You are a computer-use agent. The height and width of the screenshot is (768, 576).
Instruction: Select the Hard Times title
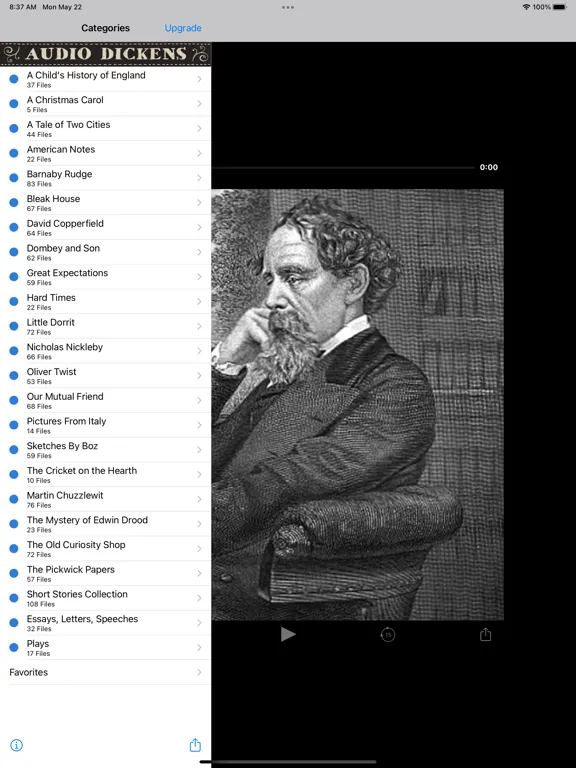51,297
